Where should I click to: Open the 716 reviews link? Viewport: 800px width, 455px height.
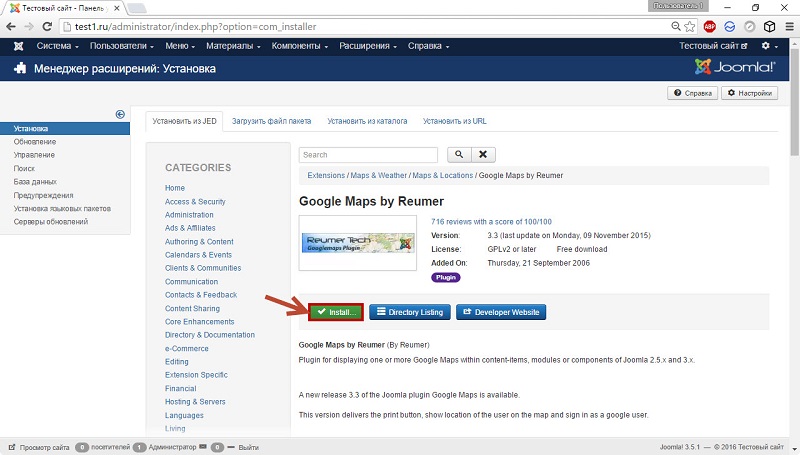click(491, 222)
